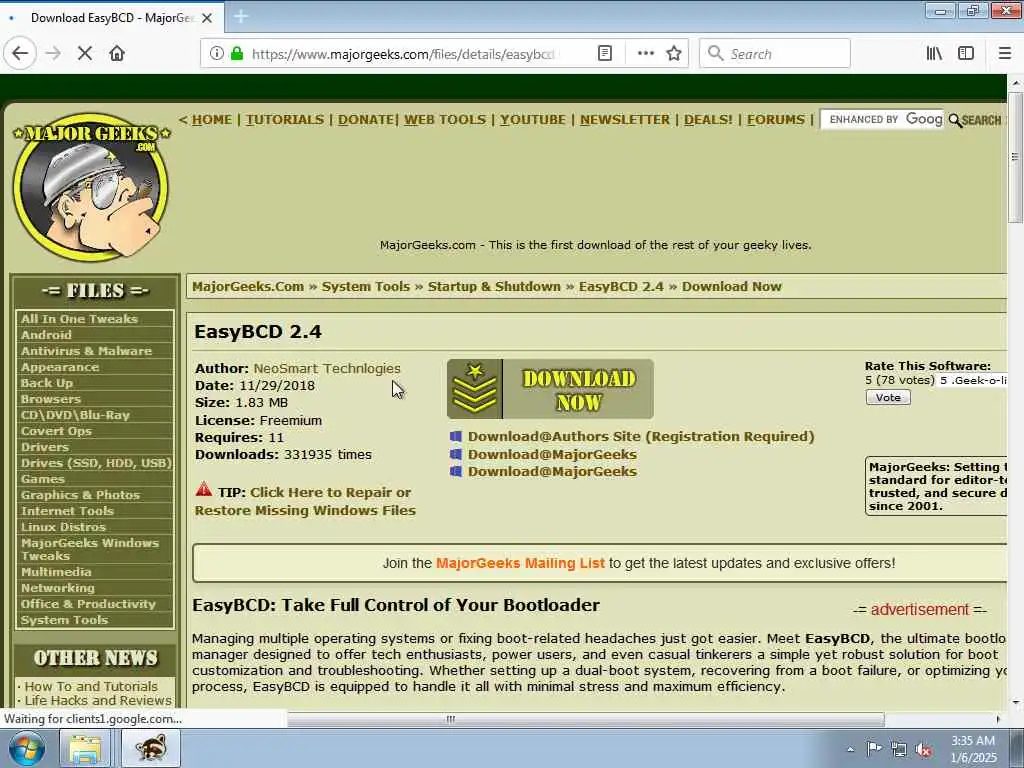This screenshot has height=768, width=1024.
Task: Click EasyBCD 2.4 breadcrumb link
Action: pos(620,287)
